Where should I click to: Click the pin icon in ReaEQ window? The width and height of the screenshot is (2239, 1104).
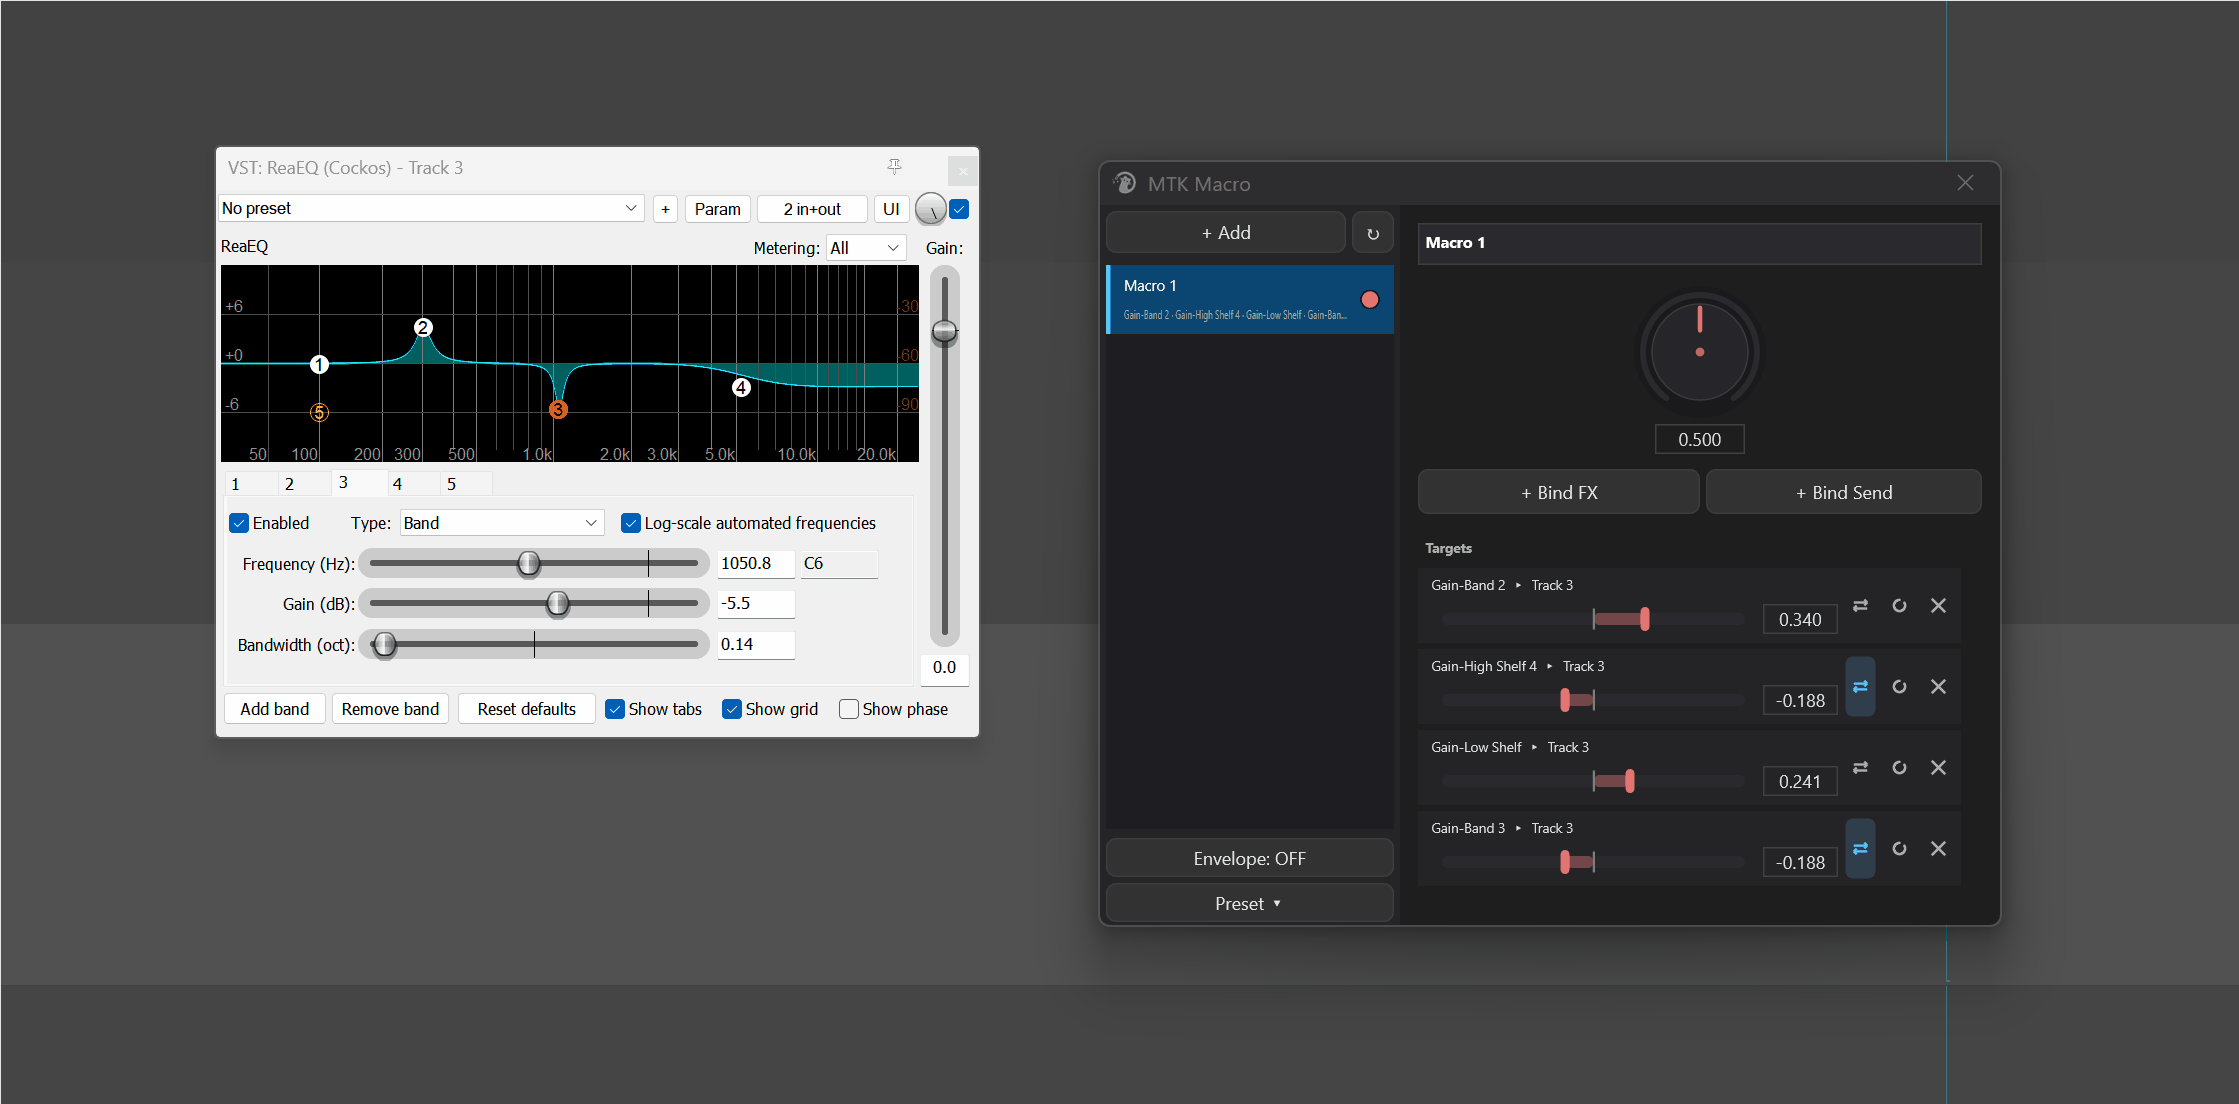click(894, 167)
